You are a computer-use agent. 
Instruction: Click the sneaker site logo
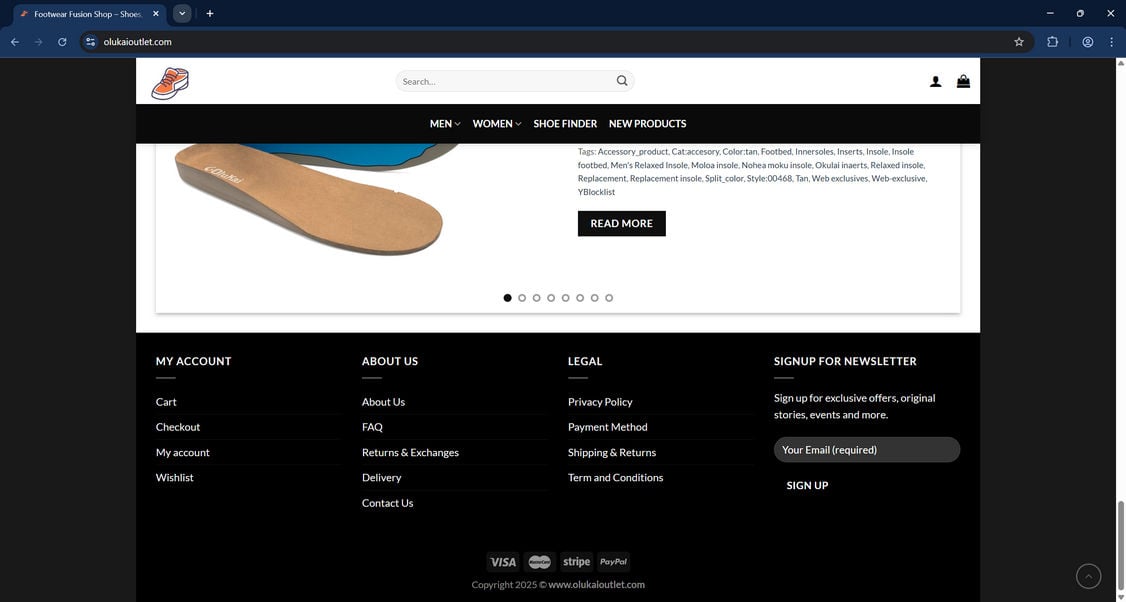pyautogui.click(x=170, y=83)
